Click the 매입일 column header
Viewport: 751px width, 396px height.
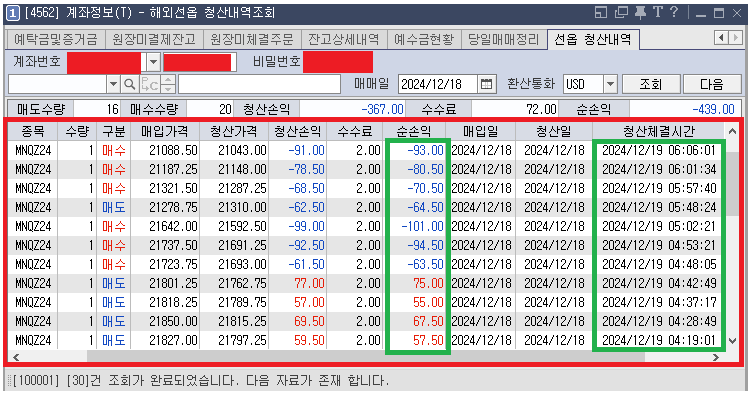coord(480,131)
